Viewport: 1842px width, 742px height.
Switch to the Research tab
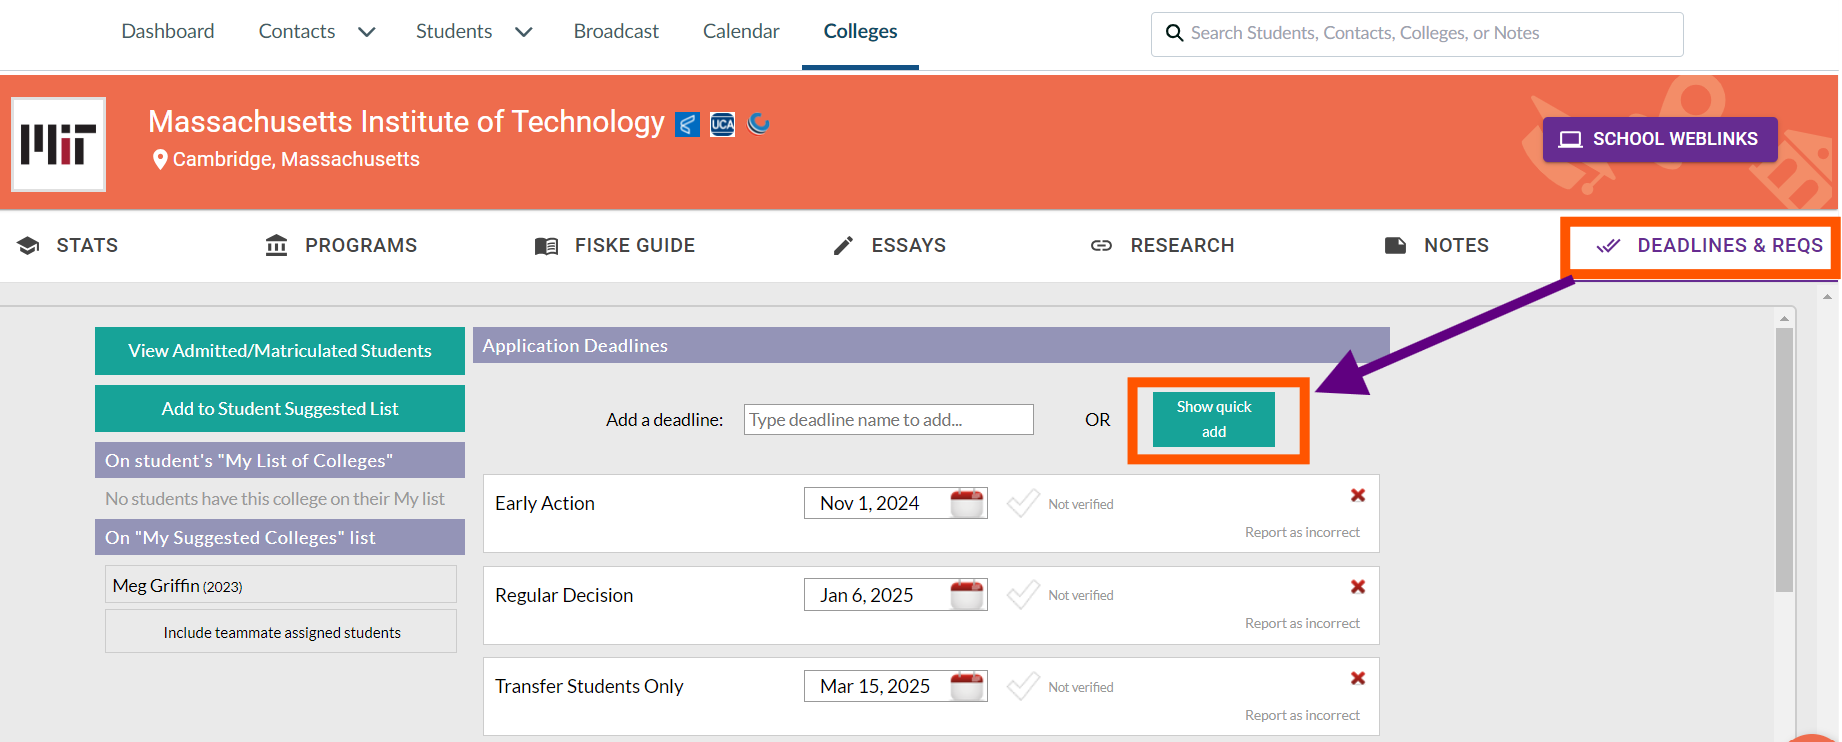coord(1162,245)
